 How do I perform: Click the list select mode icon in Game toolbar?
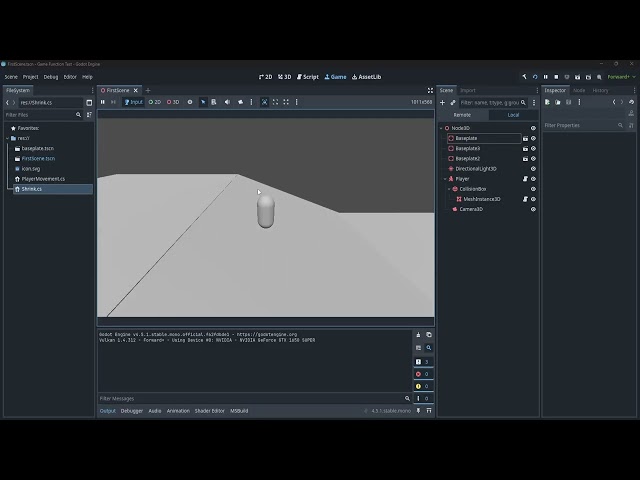[213, 102]
